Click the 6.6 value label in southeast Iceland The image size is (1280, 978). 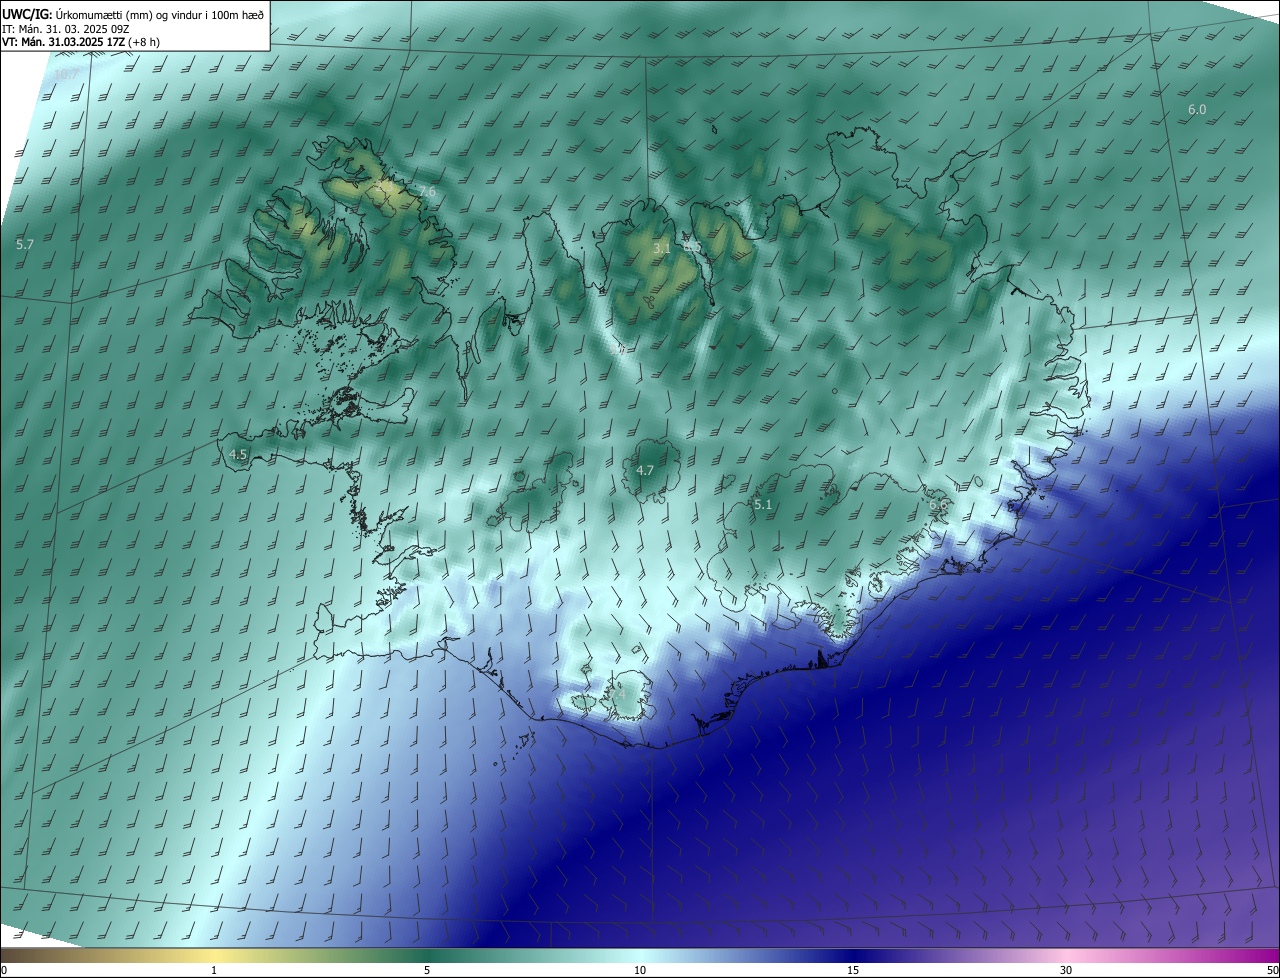coord(938,505)
